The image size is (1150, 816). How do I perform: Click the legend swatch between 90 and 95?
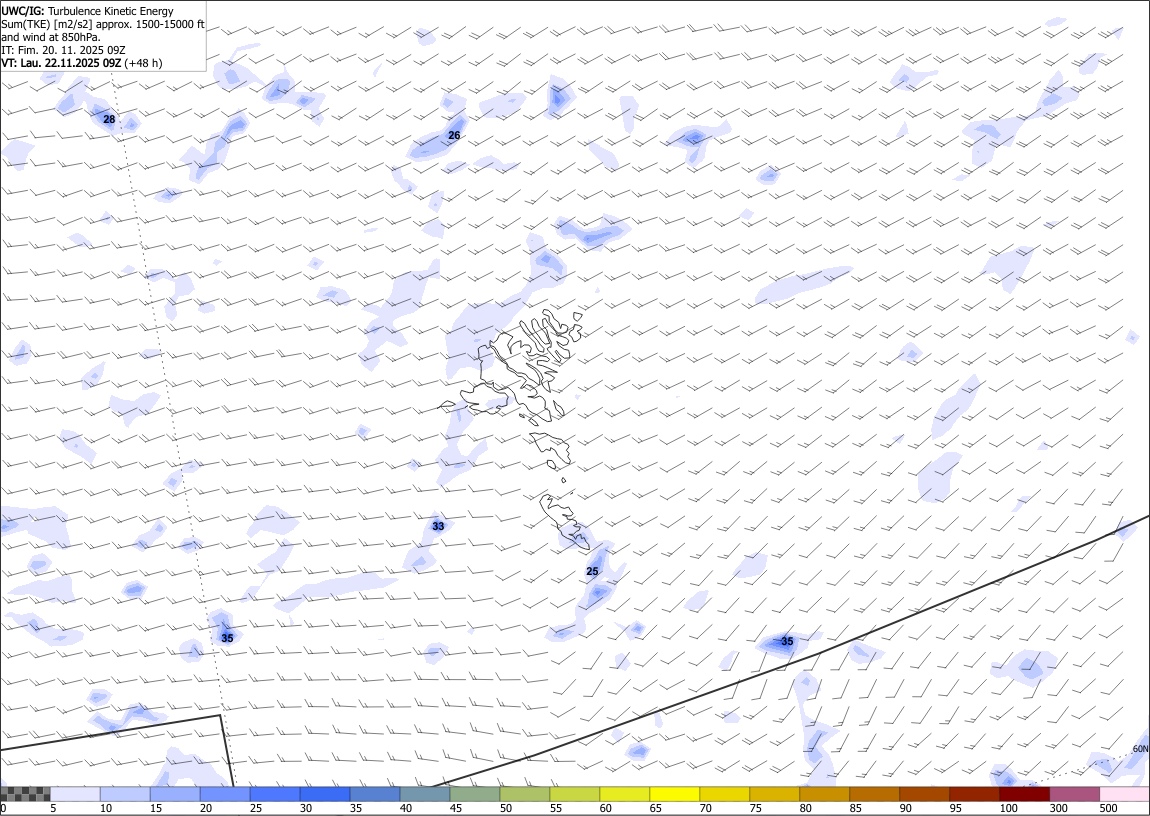[923, 794]
